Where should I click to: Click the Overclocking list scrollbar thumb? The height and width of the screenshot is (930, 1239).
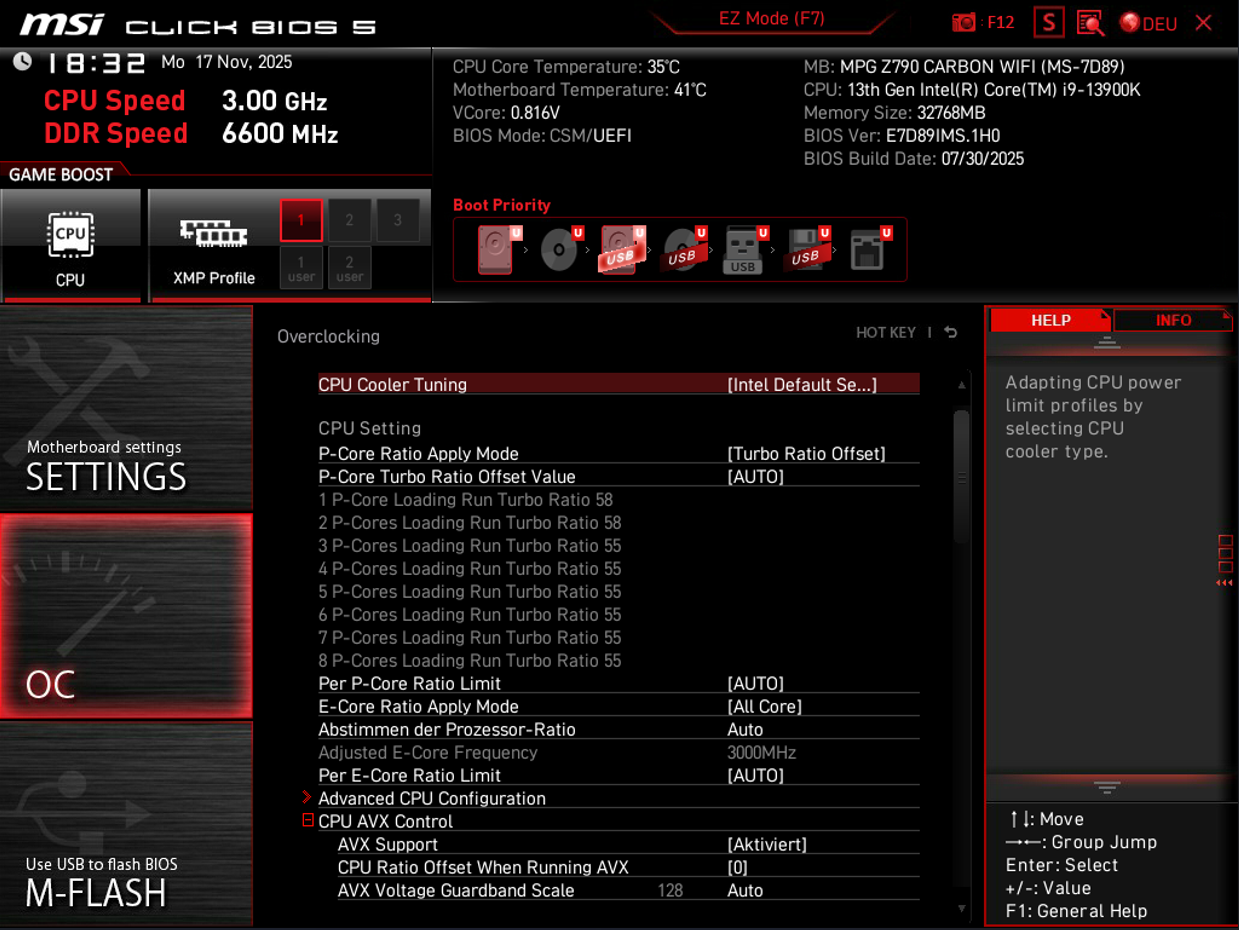[x=962, y=477]
